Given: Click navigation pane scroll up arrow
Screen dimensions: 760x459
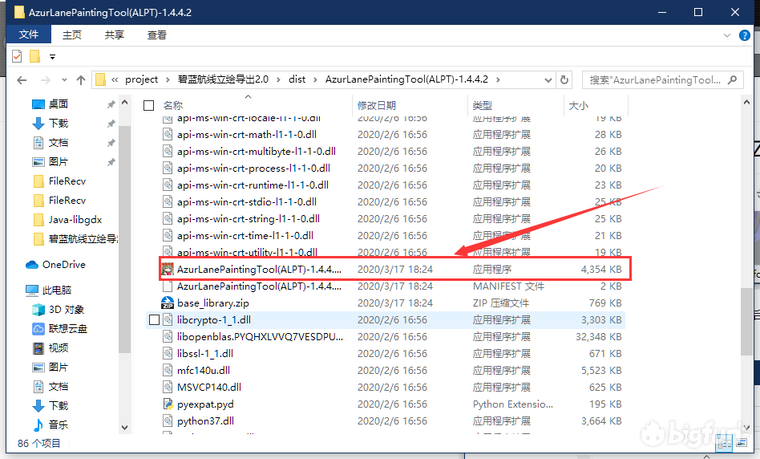Looking at the screenshot, I should (x=125, y=102).
